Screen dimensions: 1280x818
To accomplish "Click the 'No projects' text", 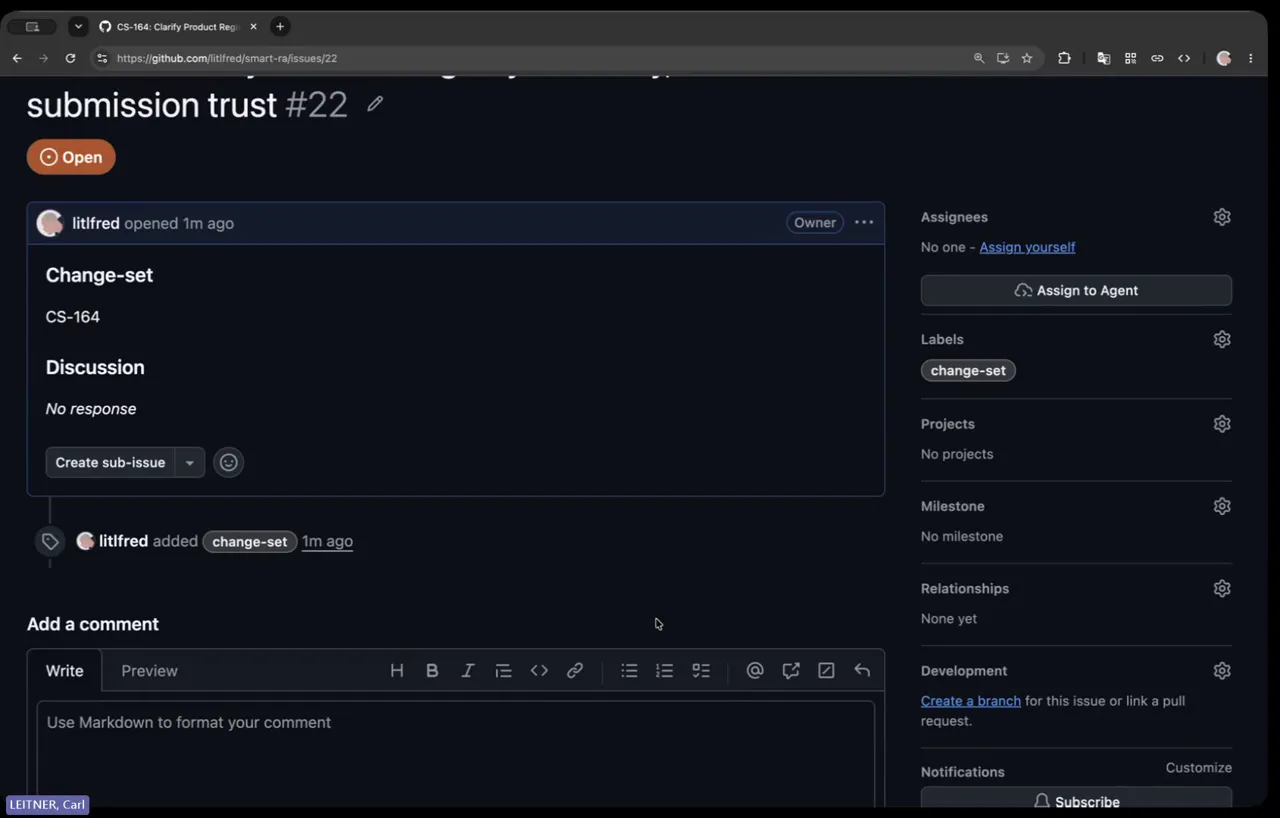I will (x=957, y=454).
